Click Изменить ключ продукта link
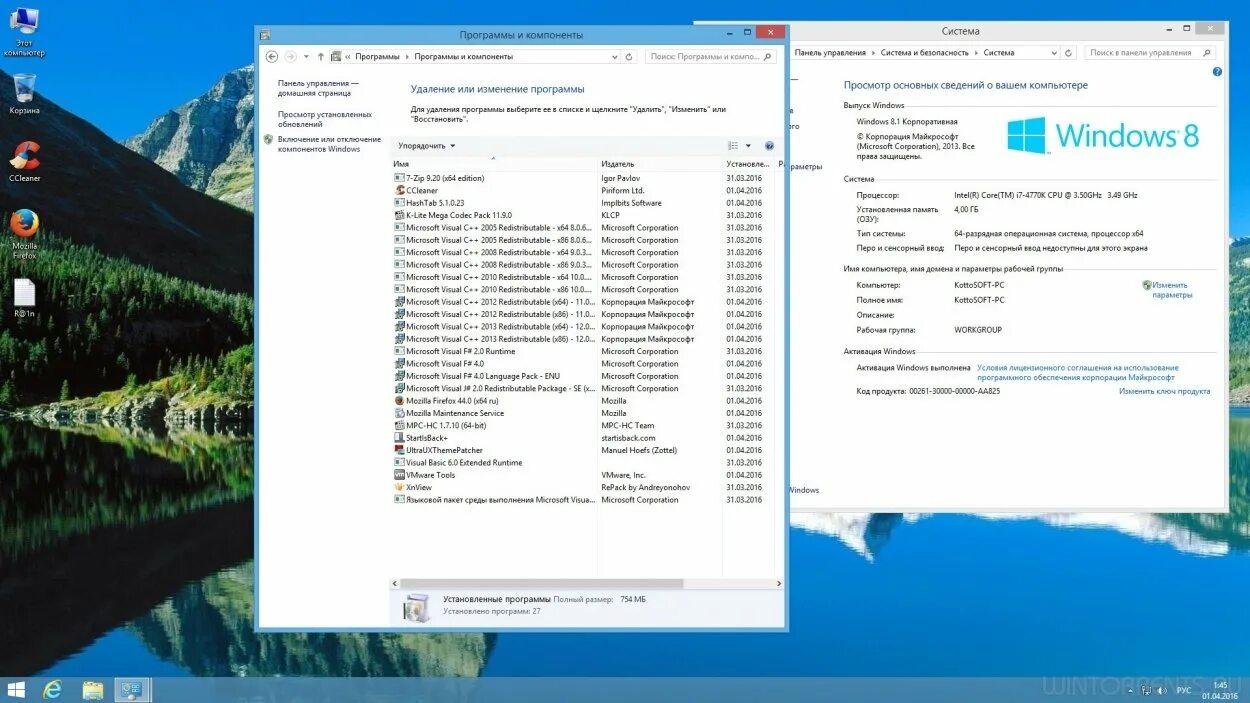The image size is (1250, 703). click(x=1164, y=391)
